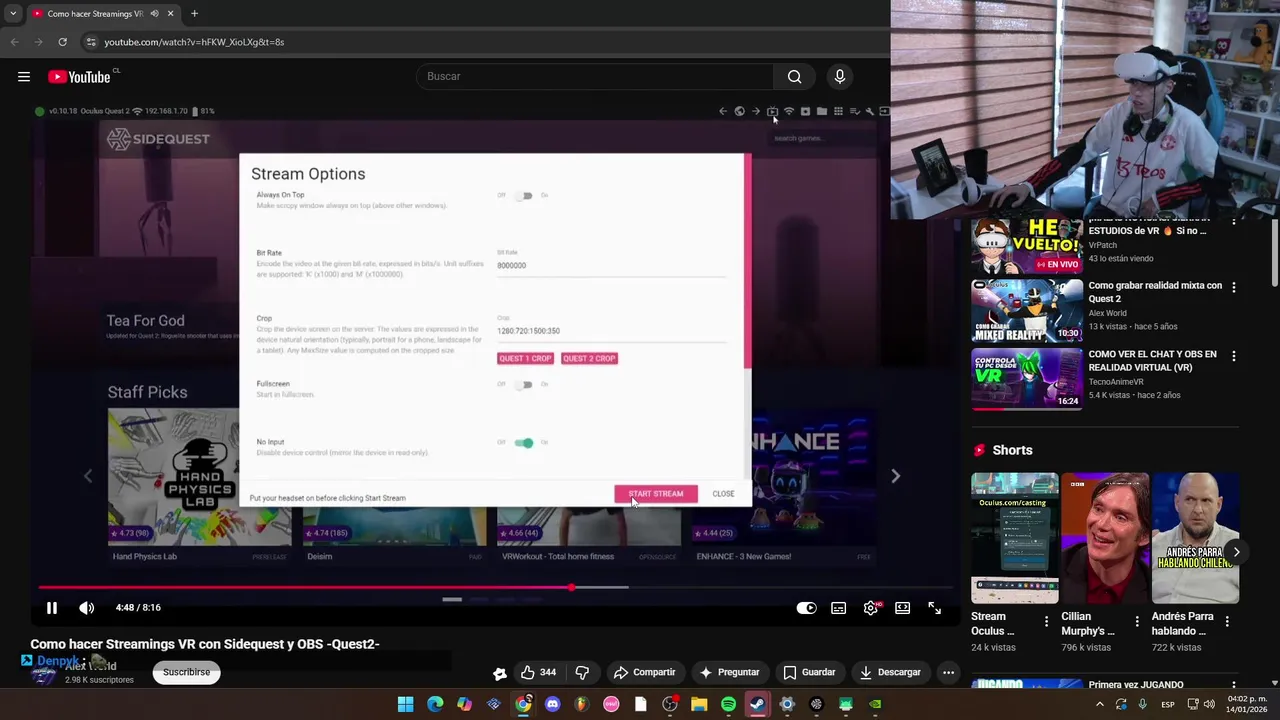Click the SideQuest forward arrow icon
This screenshot has height=720, width=1280.
pyautogui.click(x=756, y=111)
